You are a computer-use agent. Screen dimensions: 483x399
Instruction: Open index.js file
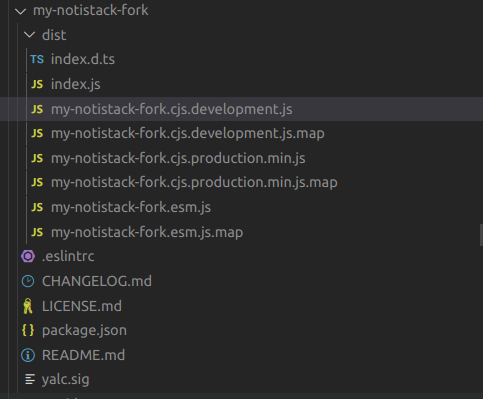[x=76, y=84]
